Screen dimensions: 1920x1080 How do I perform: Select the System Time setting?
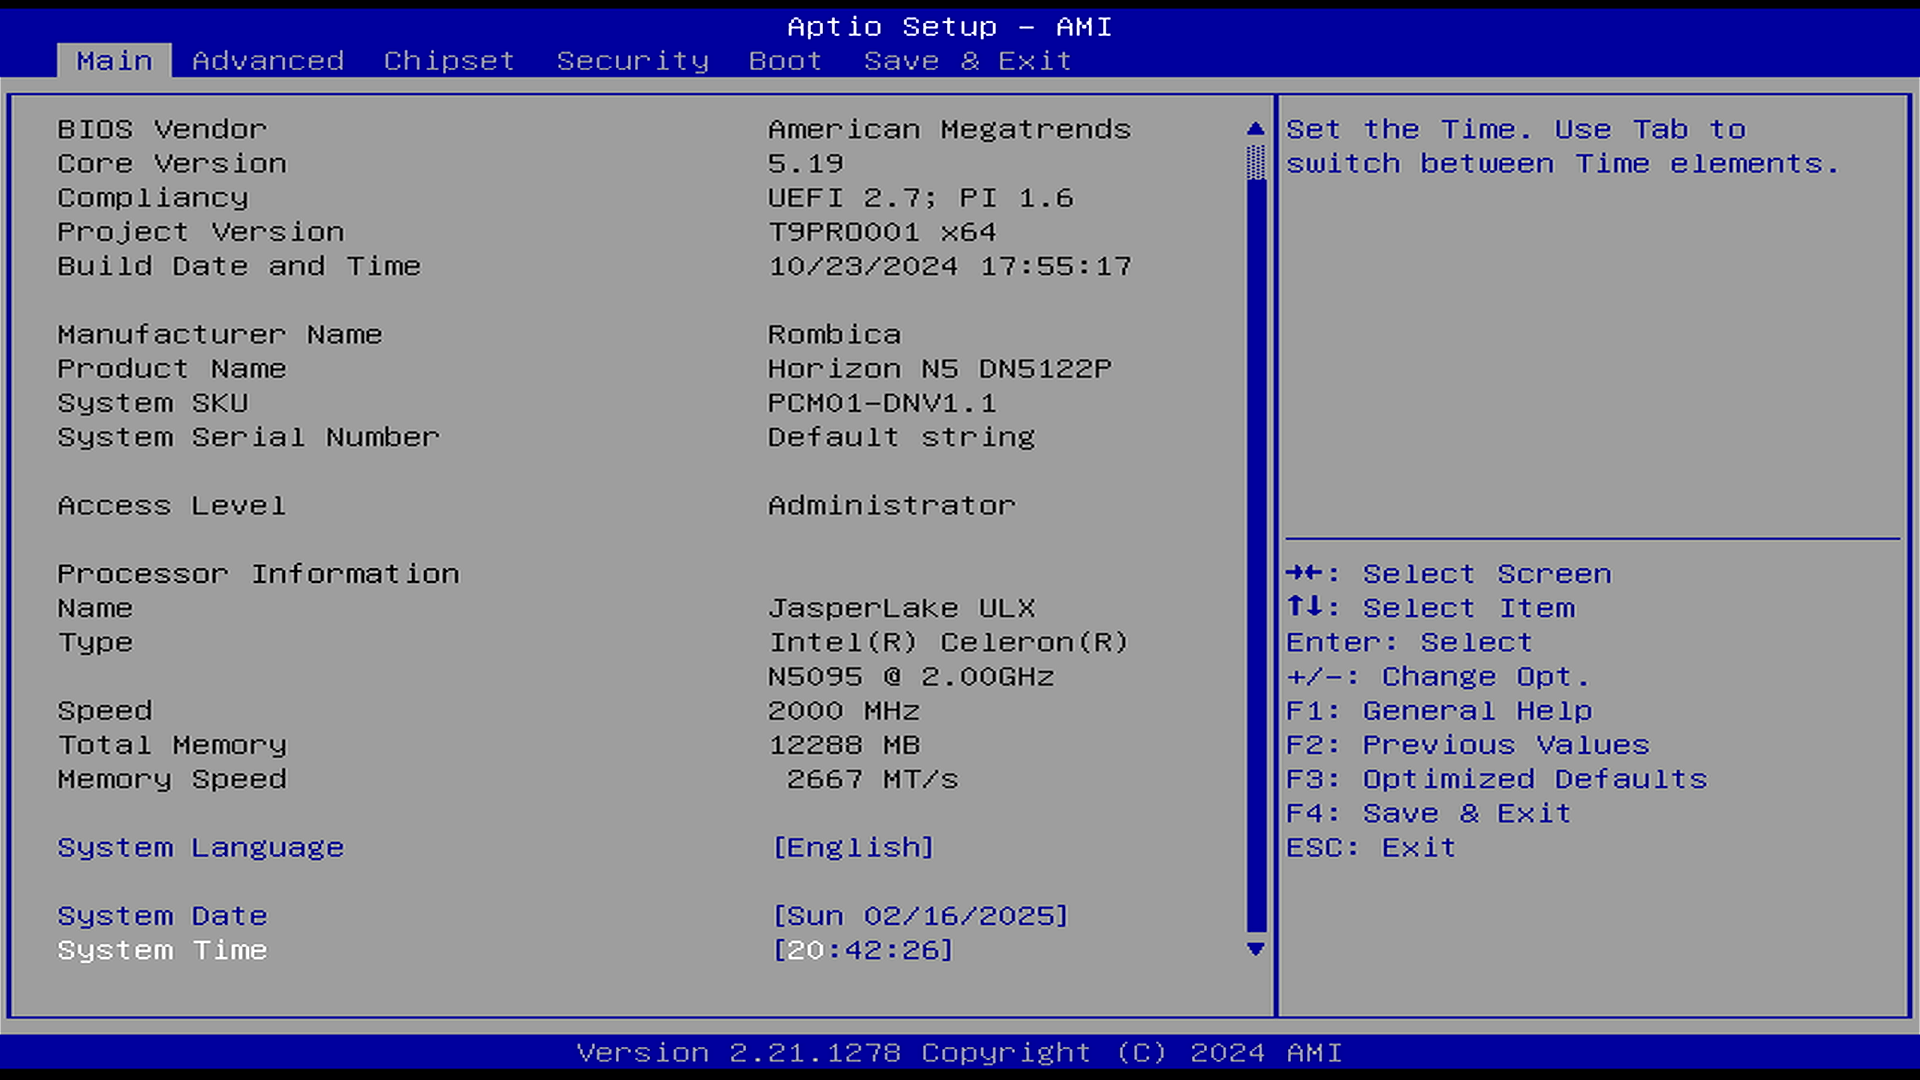162,950
